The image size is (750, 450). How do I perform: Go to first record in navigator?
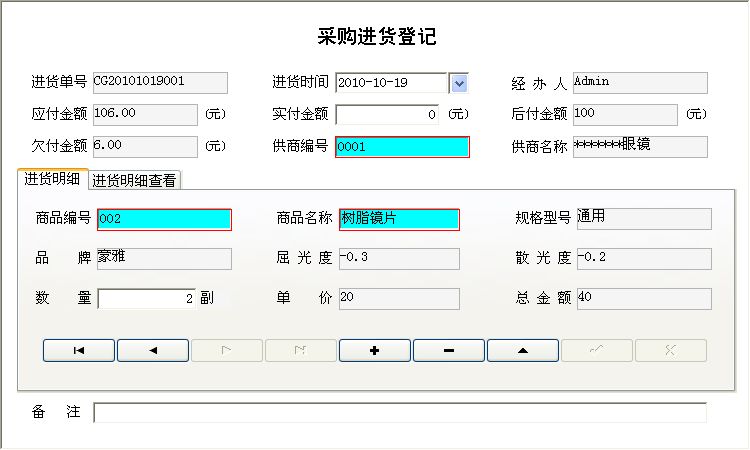pos(79,351)
